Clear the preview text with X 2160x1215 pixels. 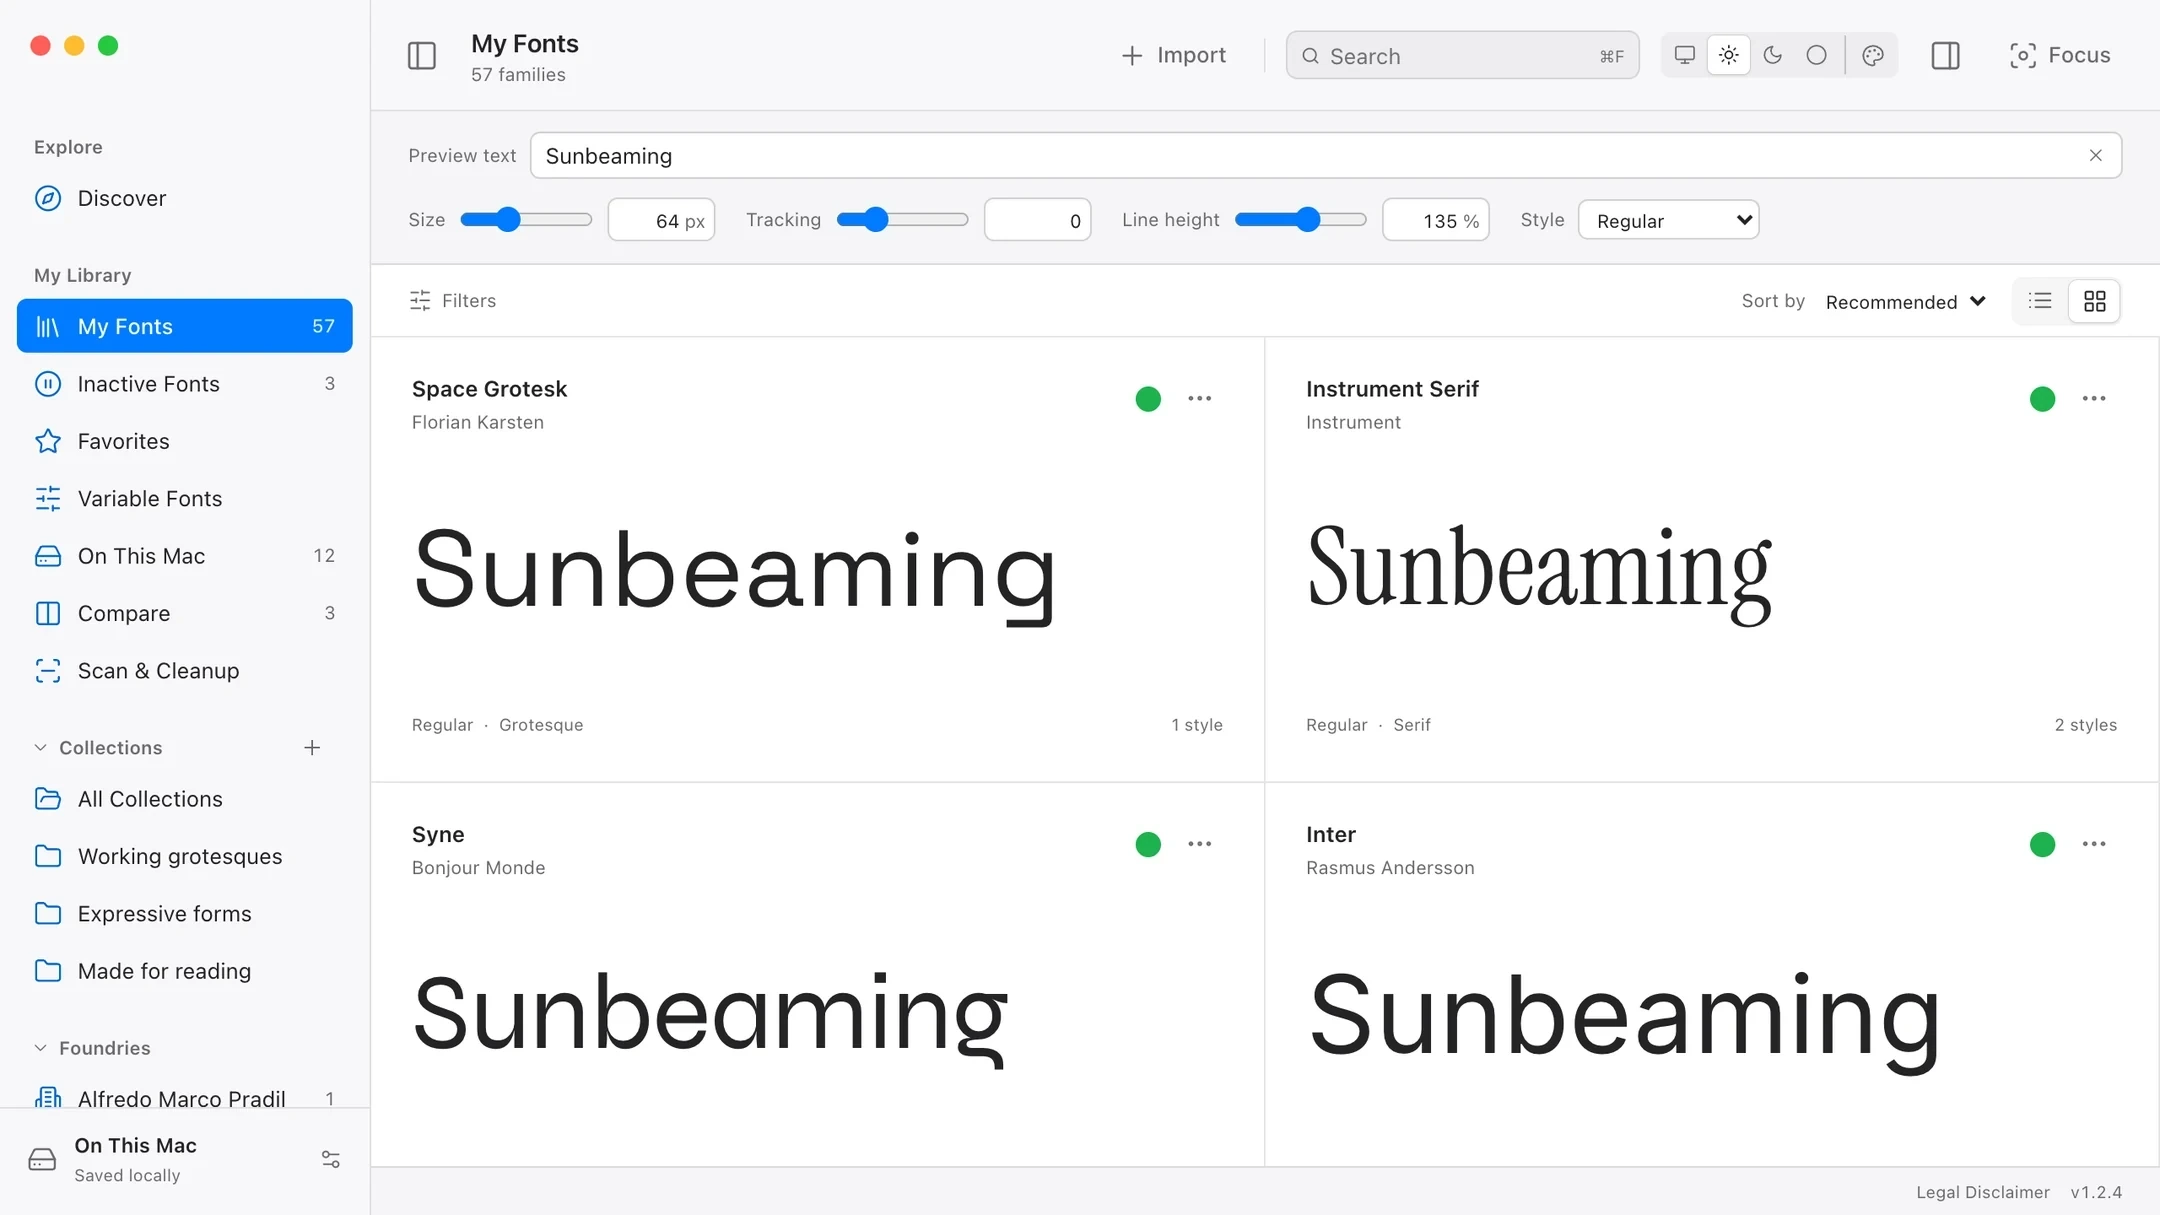[2096, 155]
